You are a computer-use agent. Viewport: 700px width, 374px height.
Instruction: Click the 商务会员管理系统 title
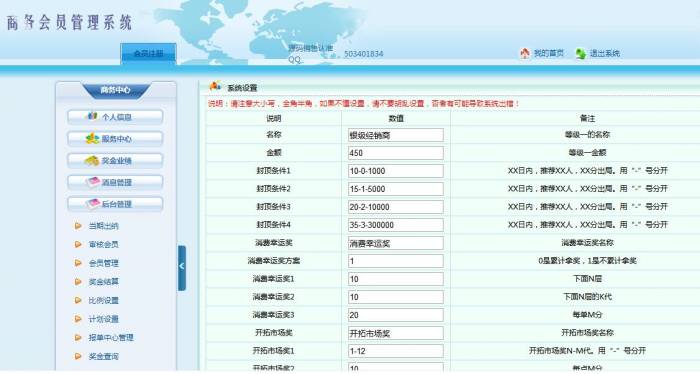tap(69, 22)
